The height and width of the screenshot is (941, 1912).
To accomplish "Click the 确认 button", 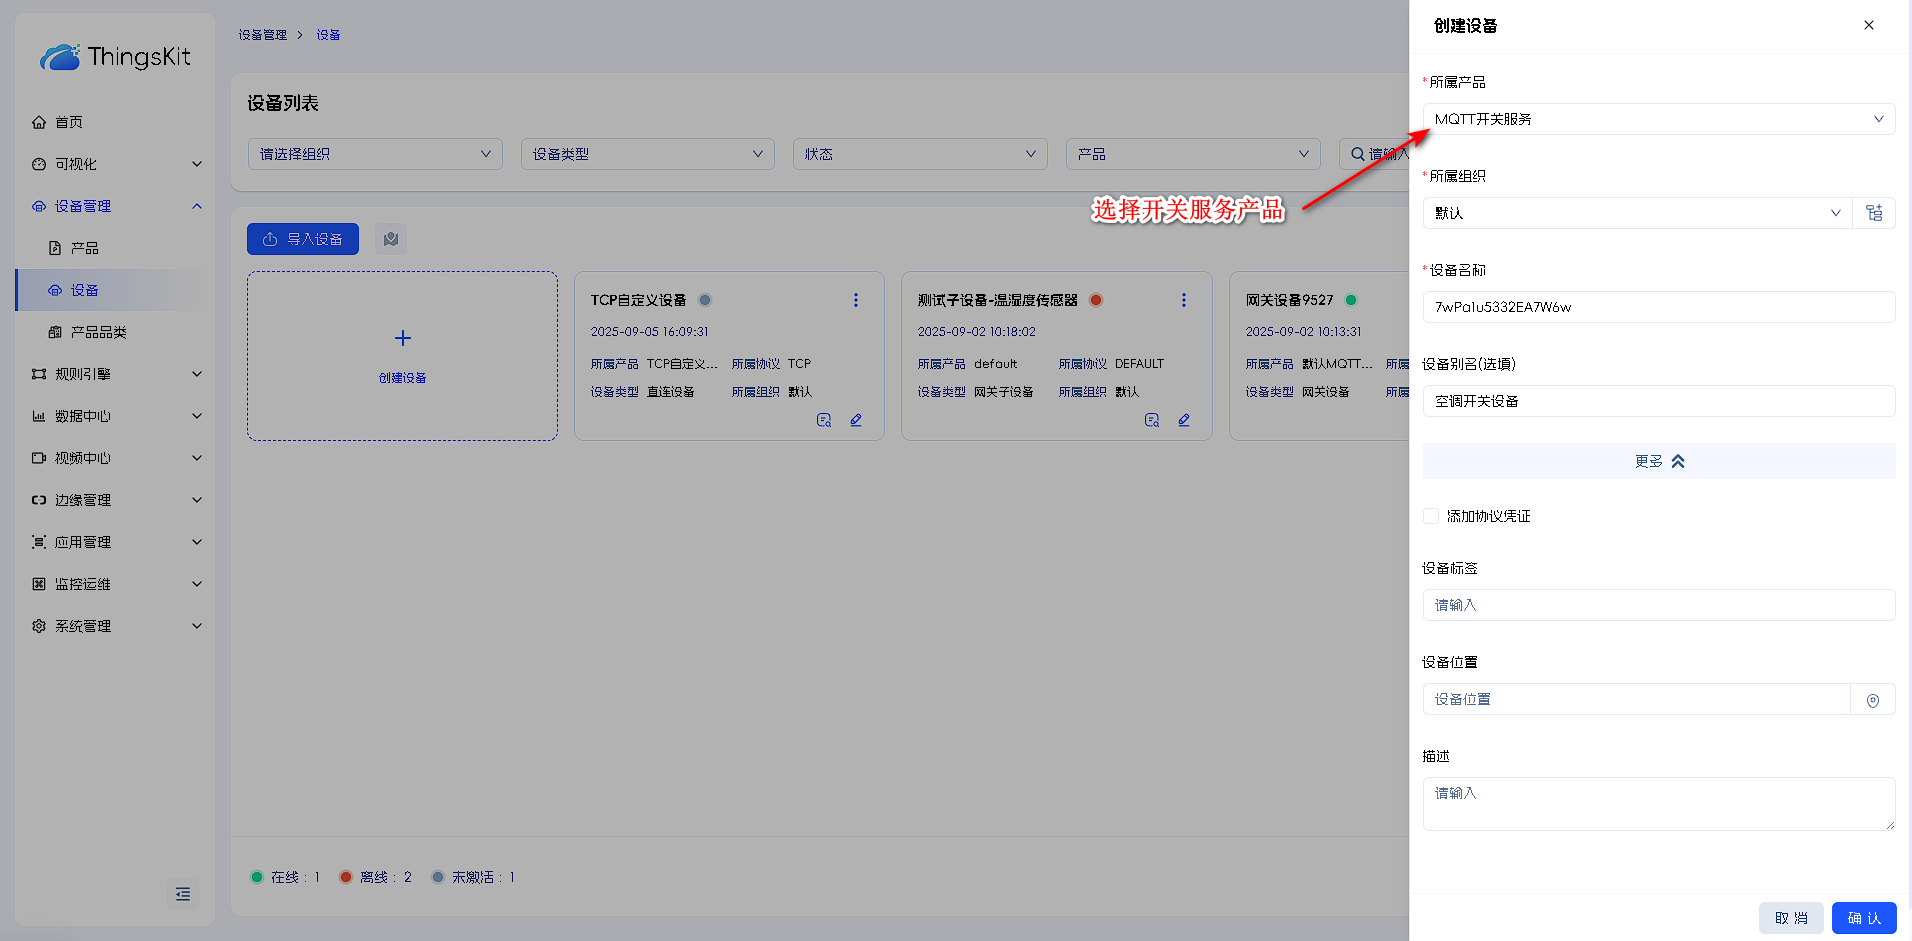I will (1863, 918).
